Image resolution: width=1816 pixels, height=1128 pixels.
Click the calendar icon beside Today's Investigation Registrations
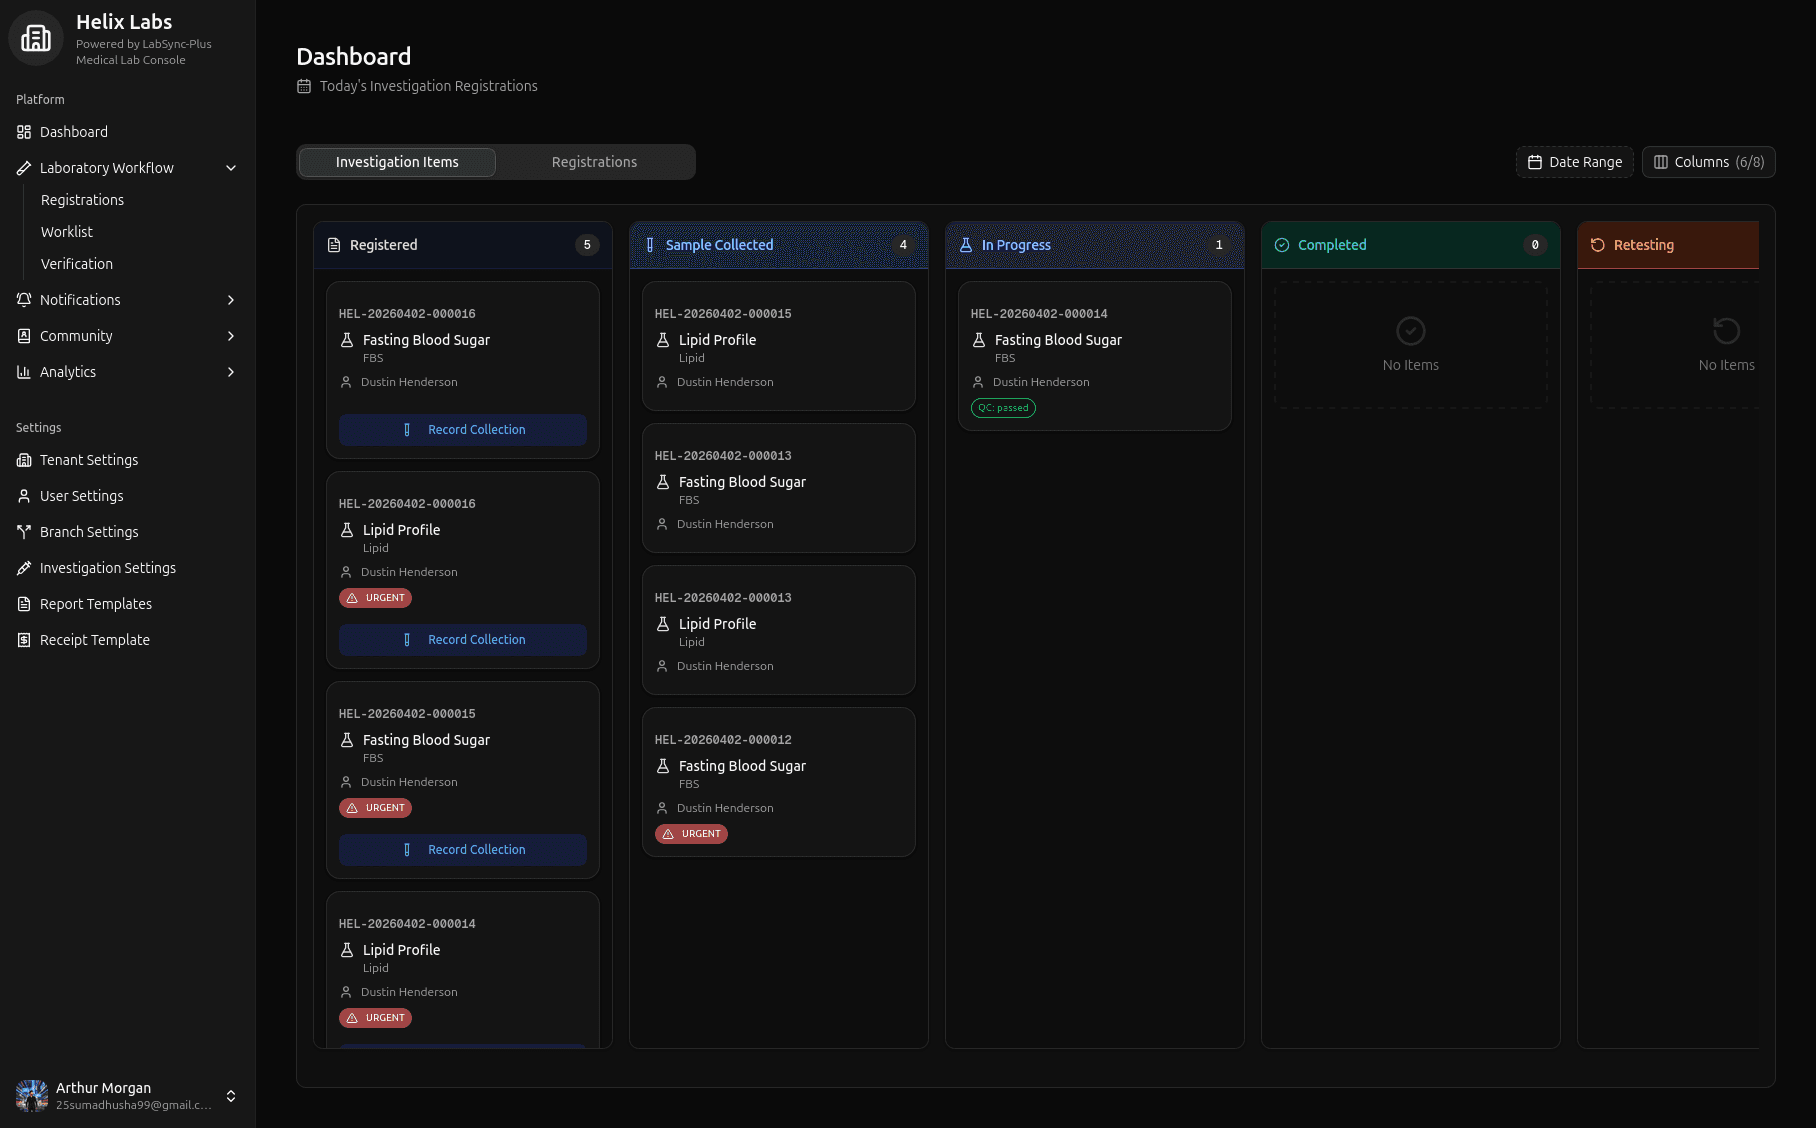pyautogui.click(x=304, y=86)
